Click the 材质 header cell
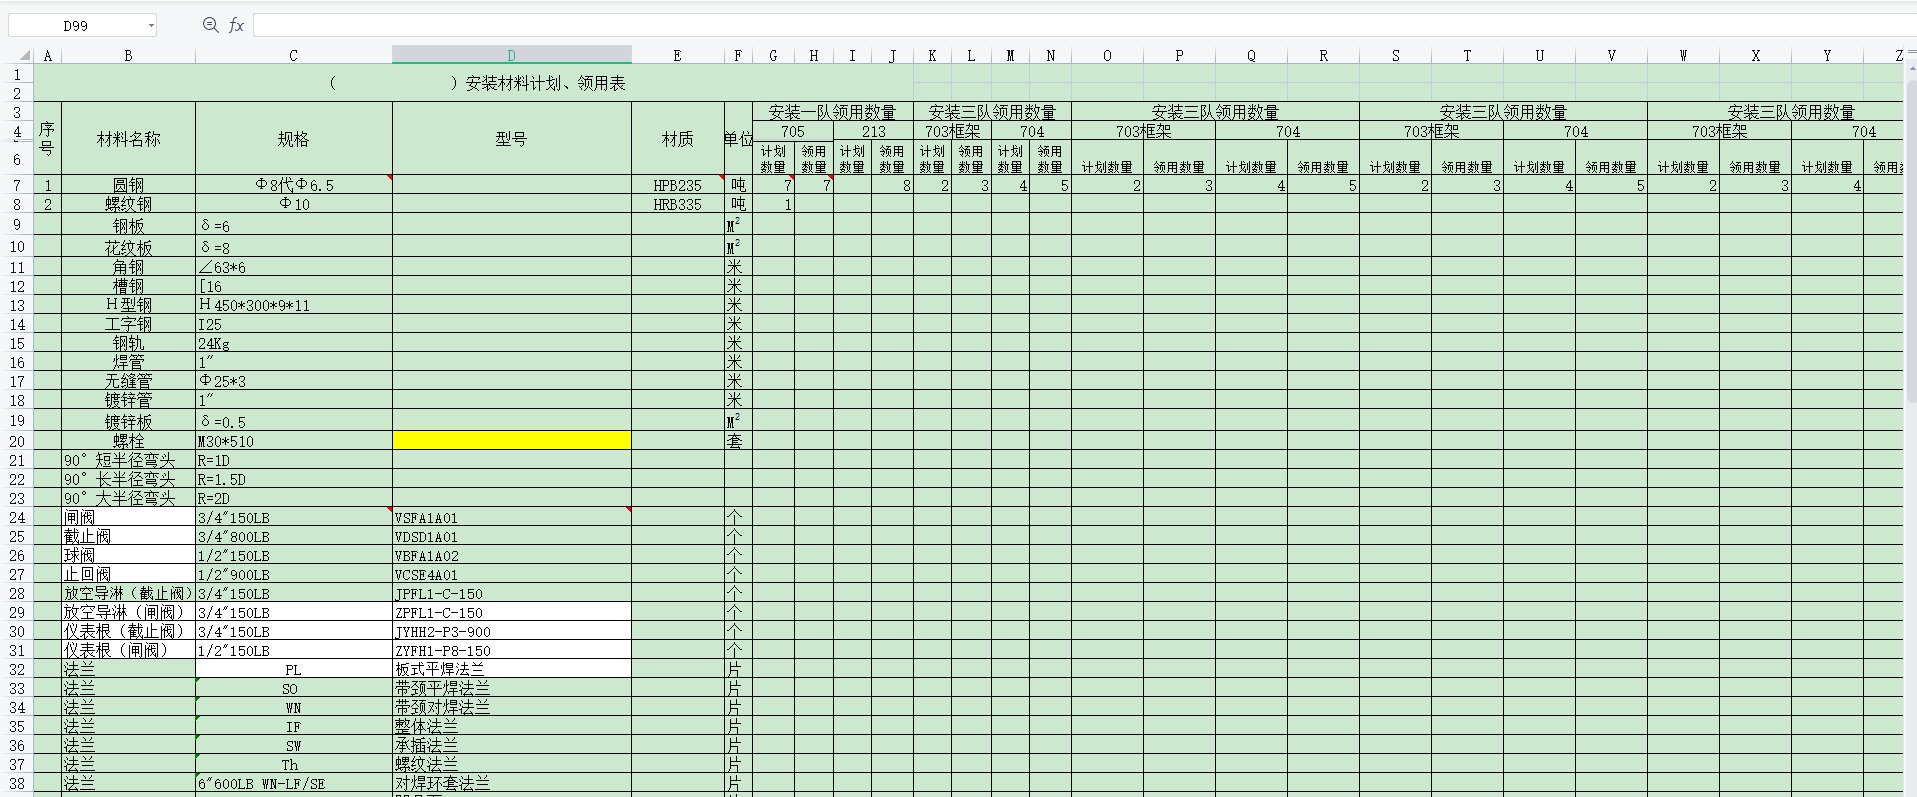Viewport: 1917px width, 797px height. click(x=678, y=139)
